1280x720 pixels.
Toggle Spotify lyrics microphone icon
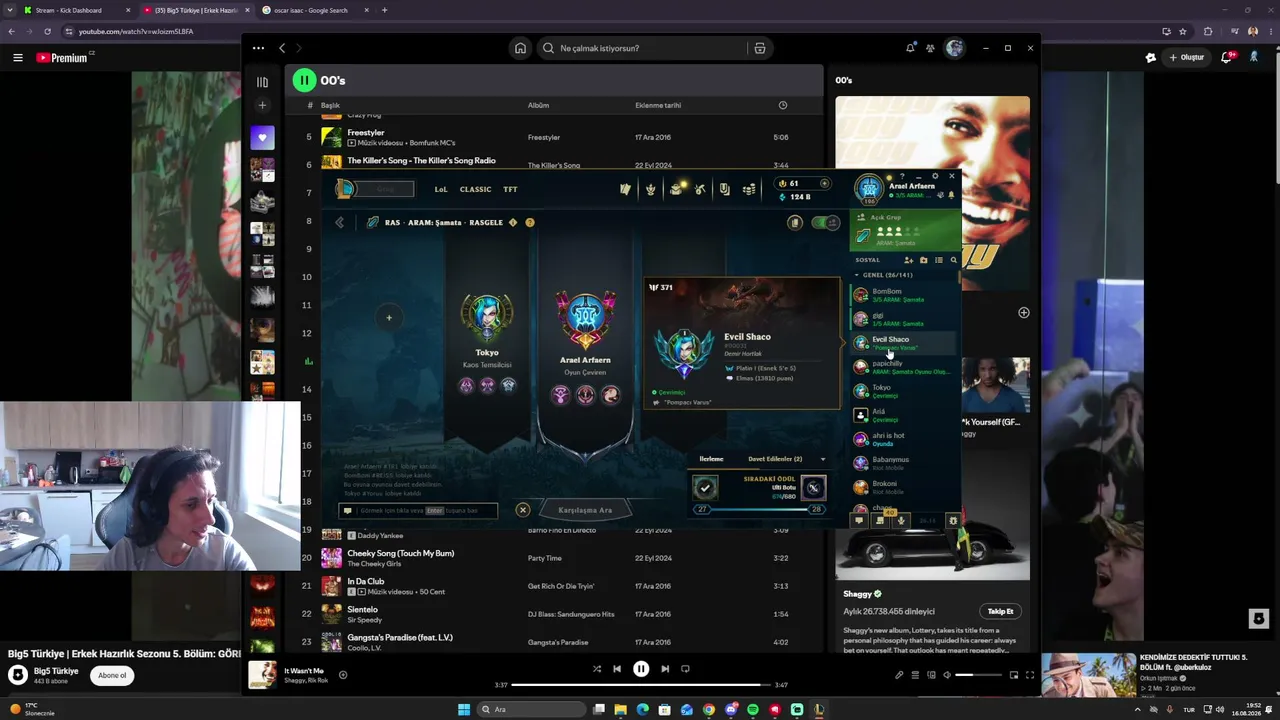click(899, 675)
